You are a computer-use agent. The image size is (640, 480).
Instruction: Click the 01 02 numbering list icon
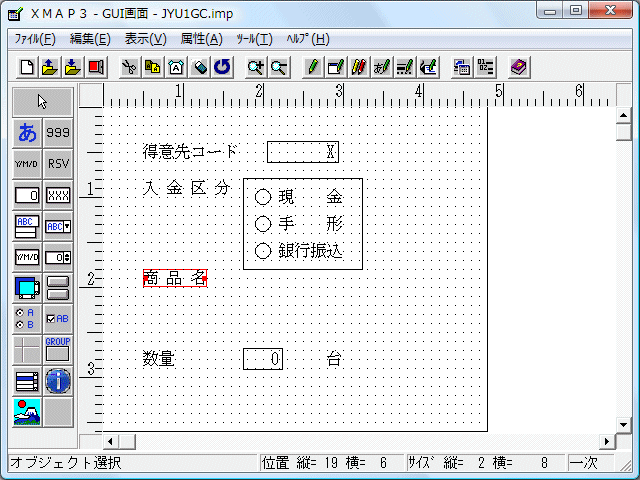[x=485, y=67]
